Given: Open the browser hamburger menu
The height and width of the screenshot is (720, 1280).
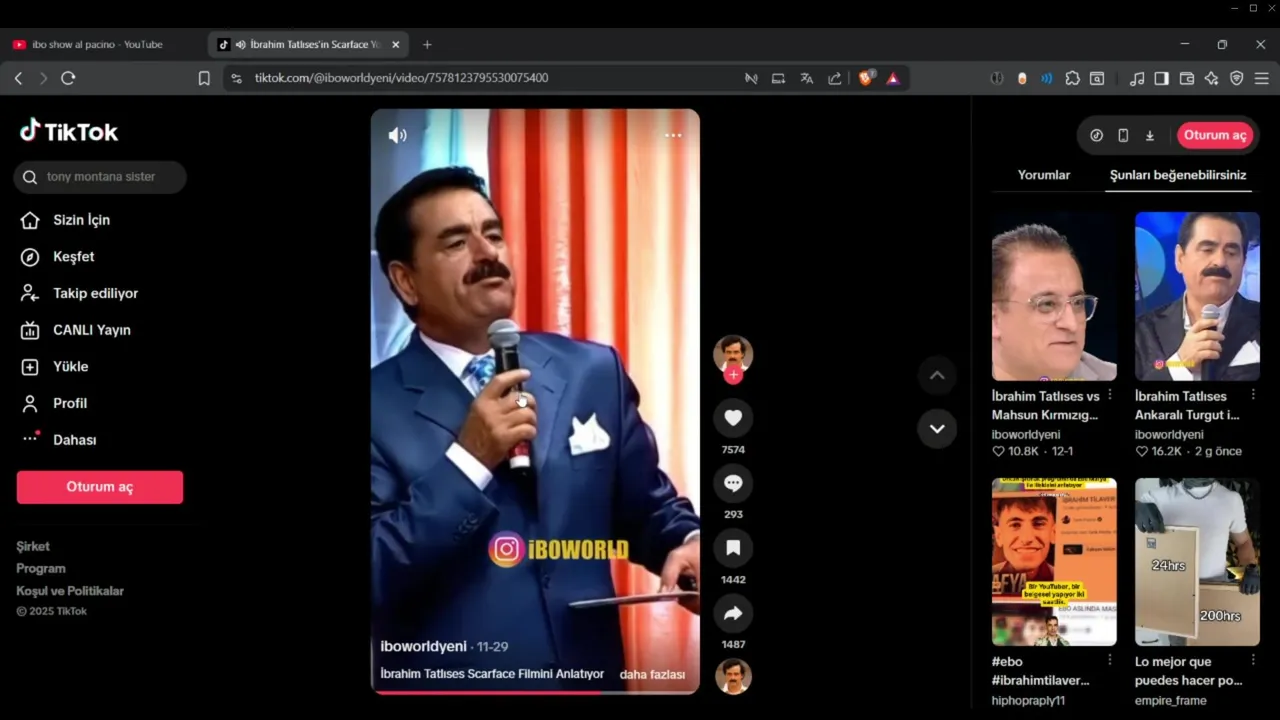Looking at the screenshot, I should pyautogui.click(x=1262, y=78).
